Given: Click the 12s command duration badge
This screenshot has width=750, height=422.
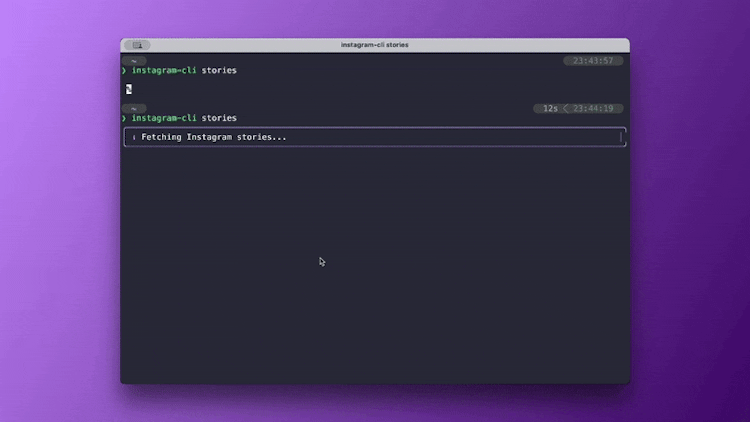Looking at the screenshot, I should (x=550, y=108).
